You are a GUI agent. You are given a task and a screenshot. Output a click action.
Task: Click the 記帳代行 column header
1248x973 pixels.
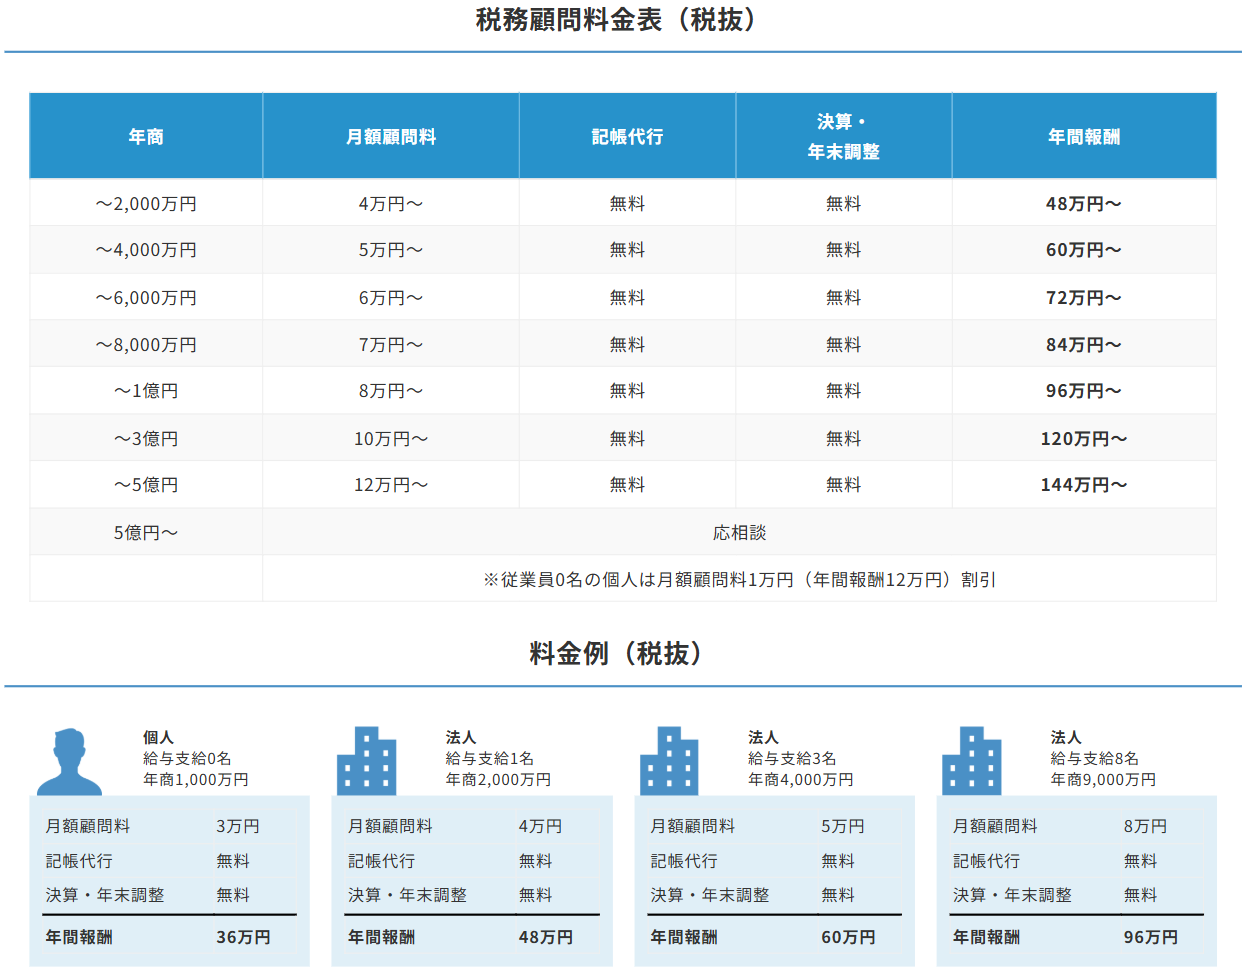627,136
